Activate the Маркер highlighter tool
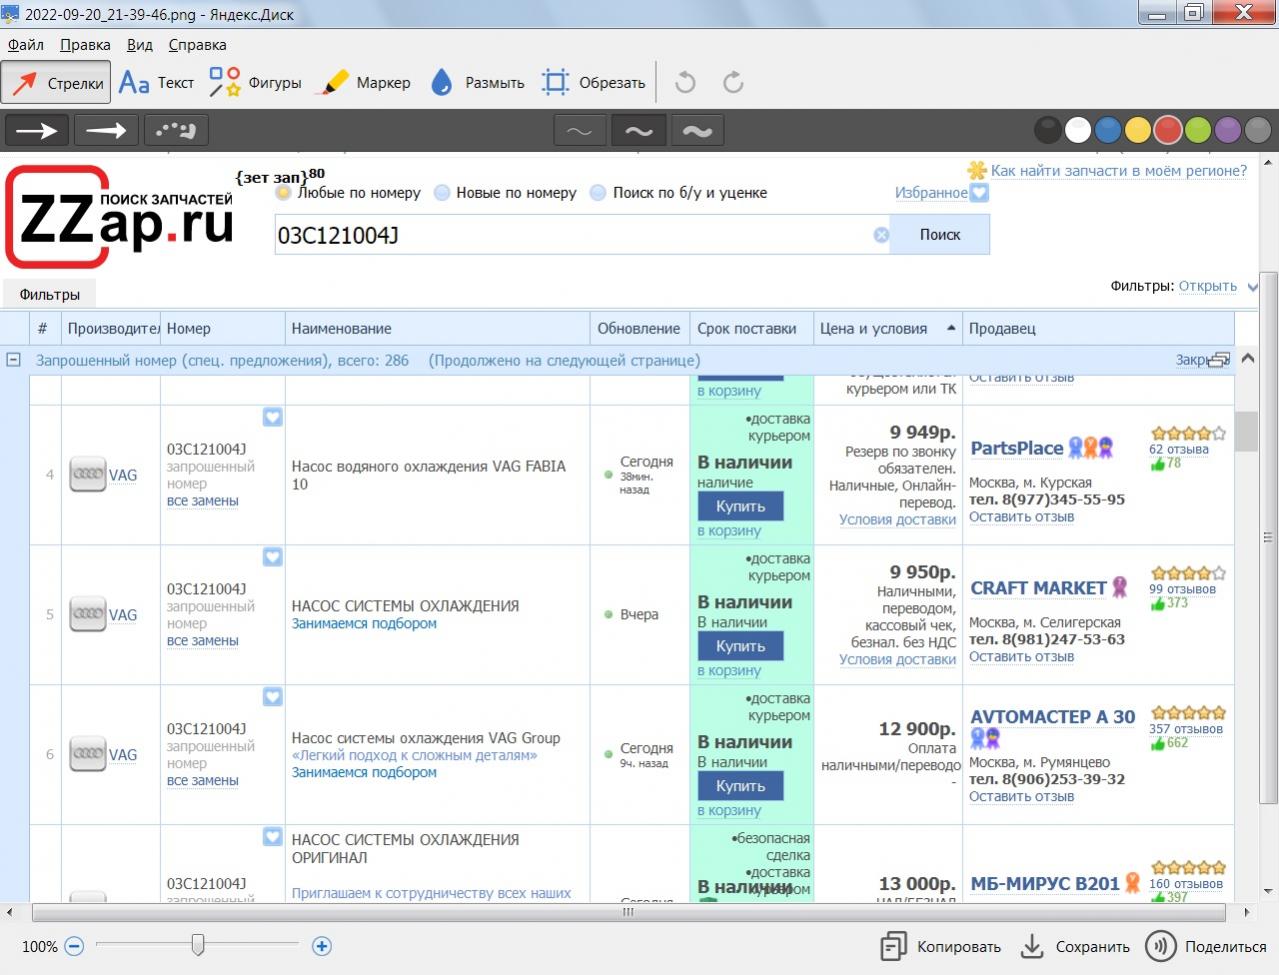Viewport: 1279px width, 975px height. tap(363, 83)
